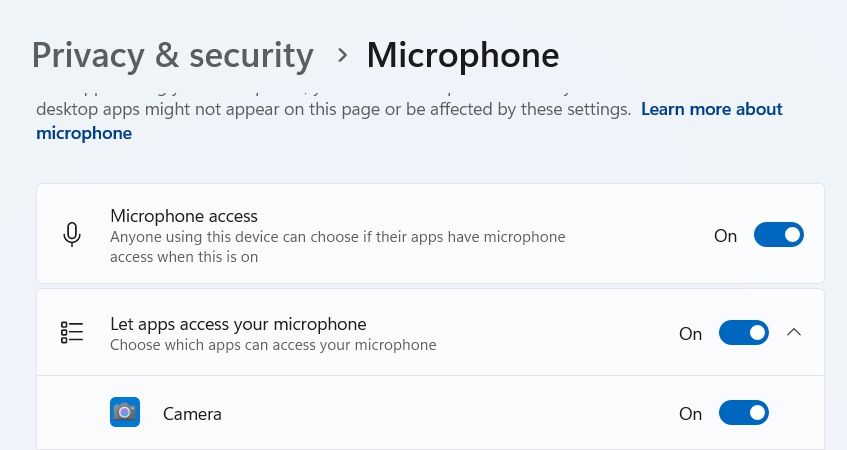Click the Microphone page title
This screenshot has width=847, height=450.
(463, 55)
